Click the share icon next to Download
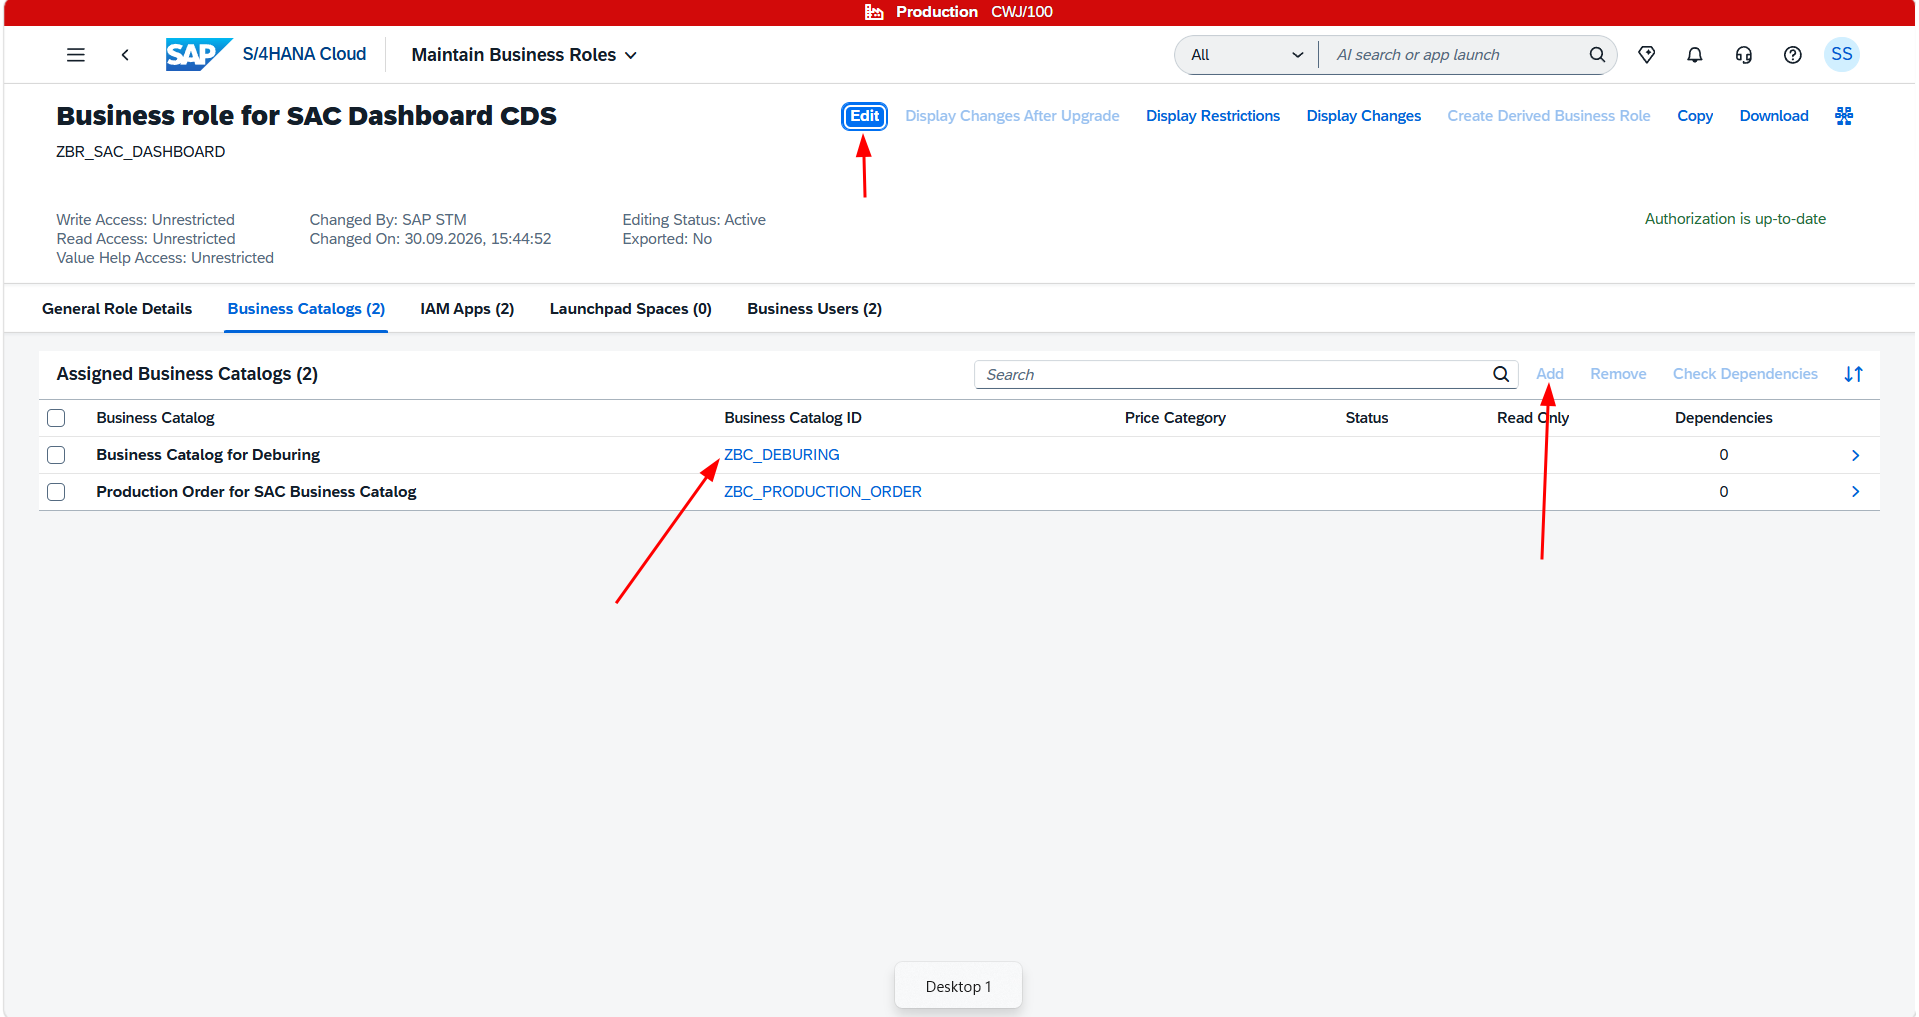The height and width of the screenshot is (1017, 1919). (x=1844, y=116)
